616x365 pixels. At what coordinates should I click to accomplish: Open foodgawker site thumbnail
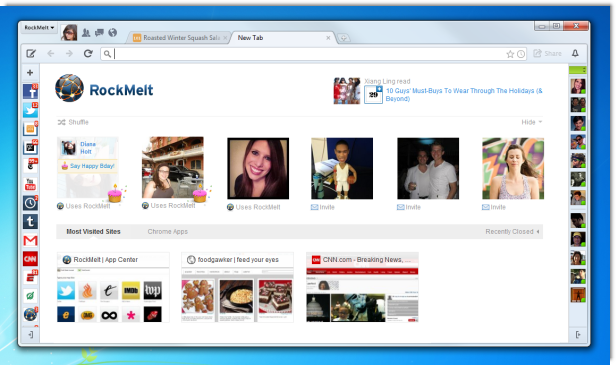click(237, 287)
